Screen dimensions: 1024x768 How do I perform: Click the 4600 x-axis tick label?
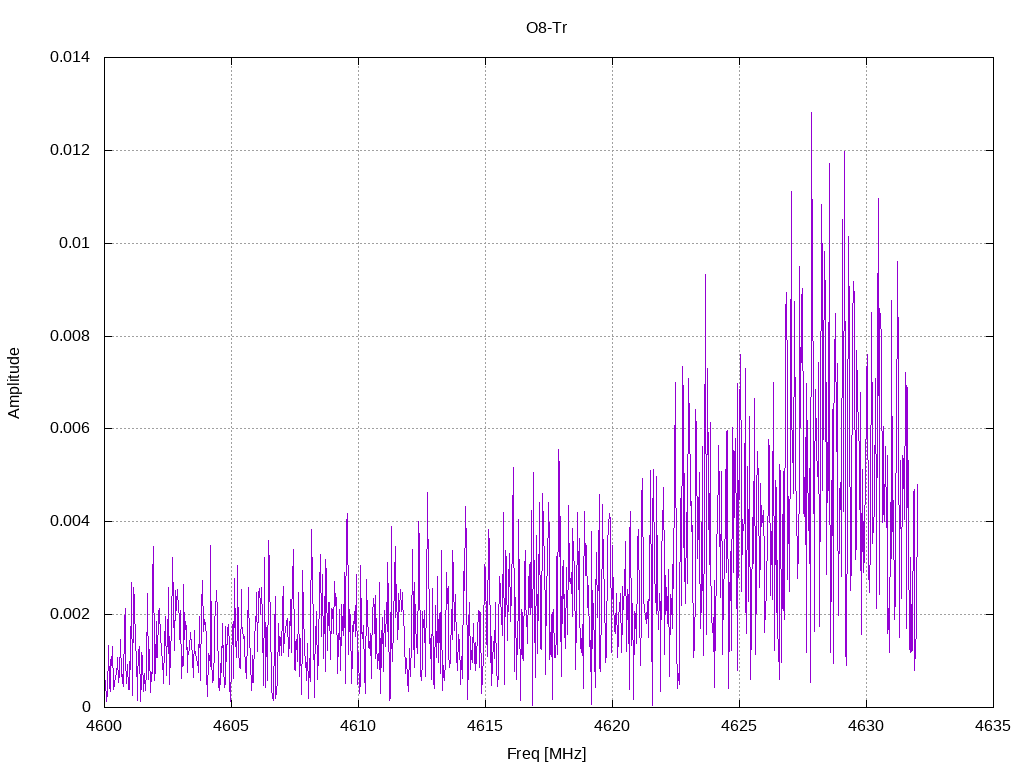(104, 726)
